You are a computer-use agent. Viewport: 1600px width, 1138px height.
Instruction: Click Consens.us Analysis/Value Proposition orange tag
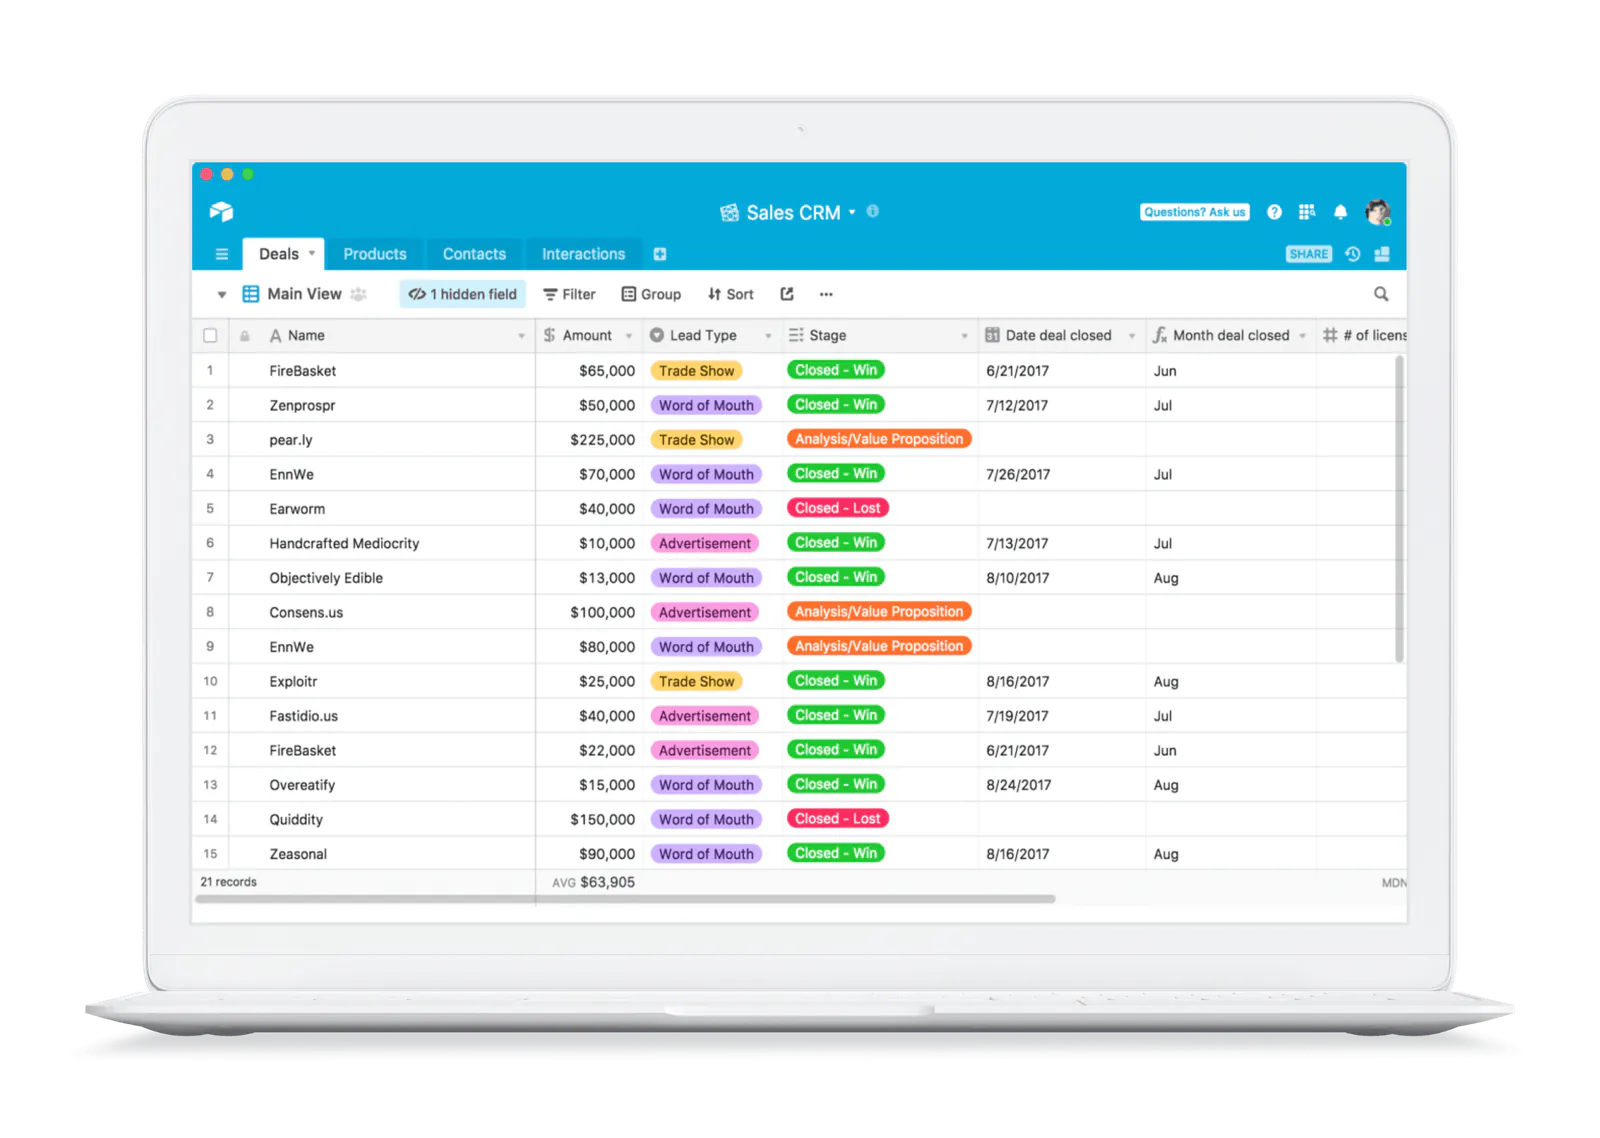coord(879,611)
